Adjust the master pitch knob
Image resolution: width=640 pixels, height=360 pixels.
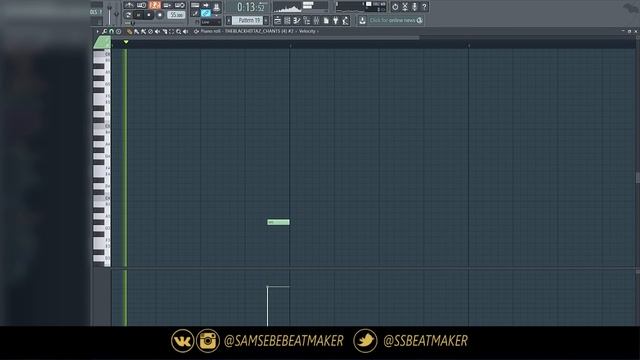(x=117, y=14)
